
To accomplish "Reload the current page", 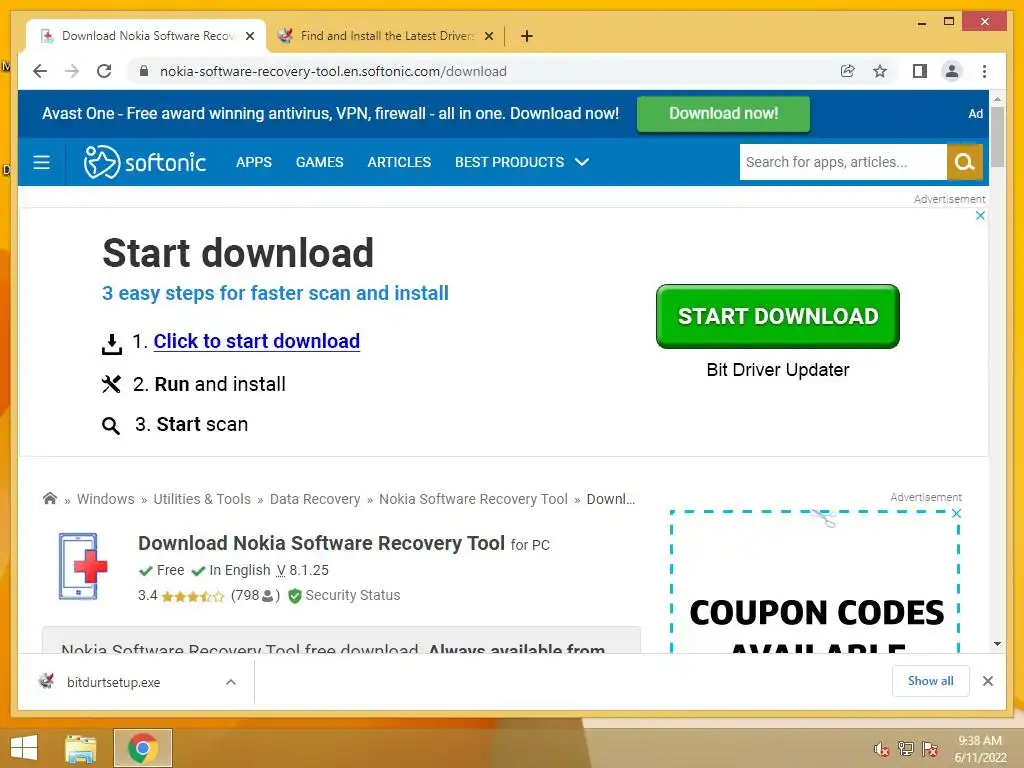I will click(x=104, y=71).
